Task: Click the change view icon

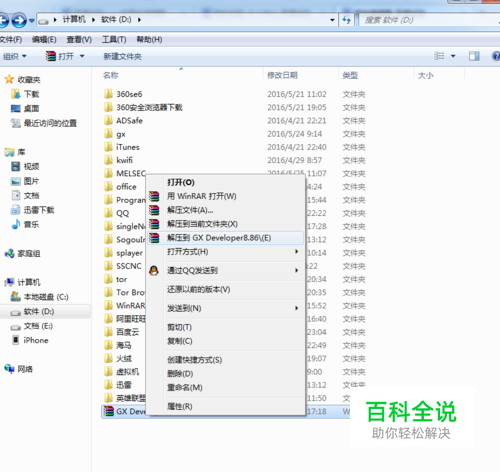Action: point(439,56)
